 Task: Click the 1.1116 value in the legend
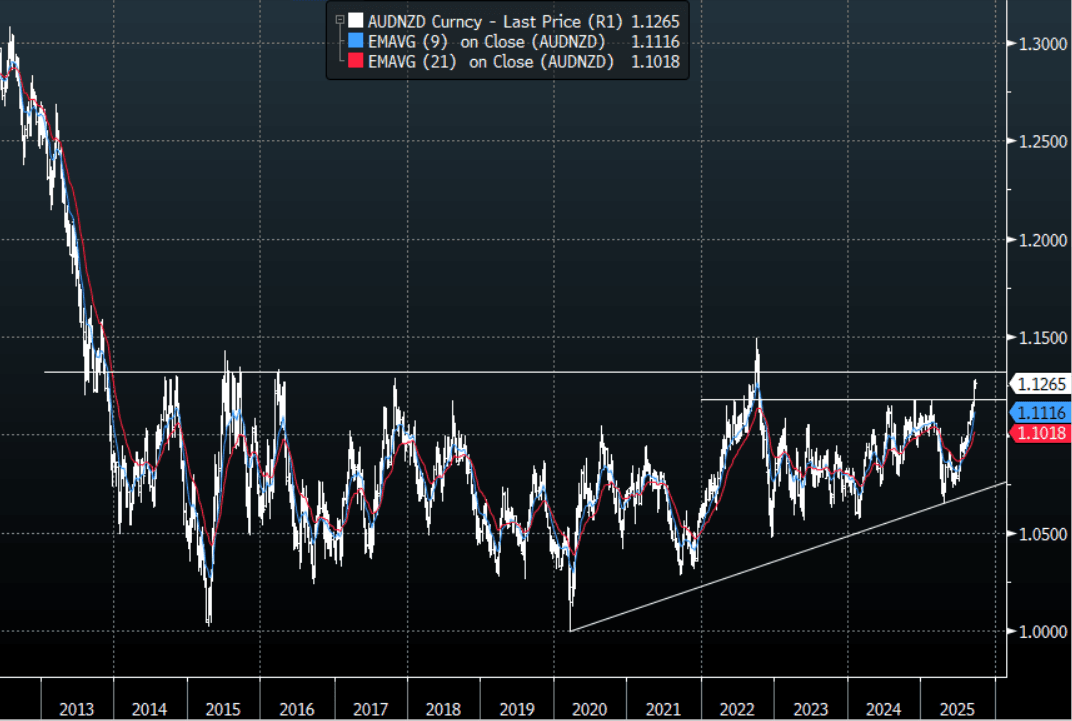655,42
